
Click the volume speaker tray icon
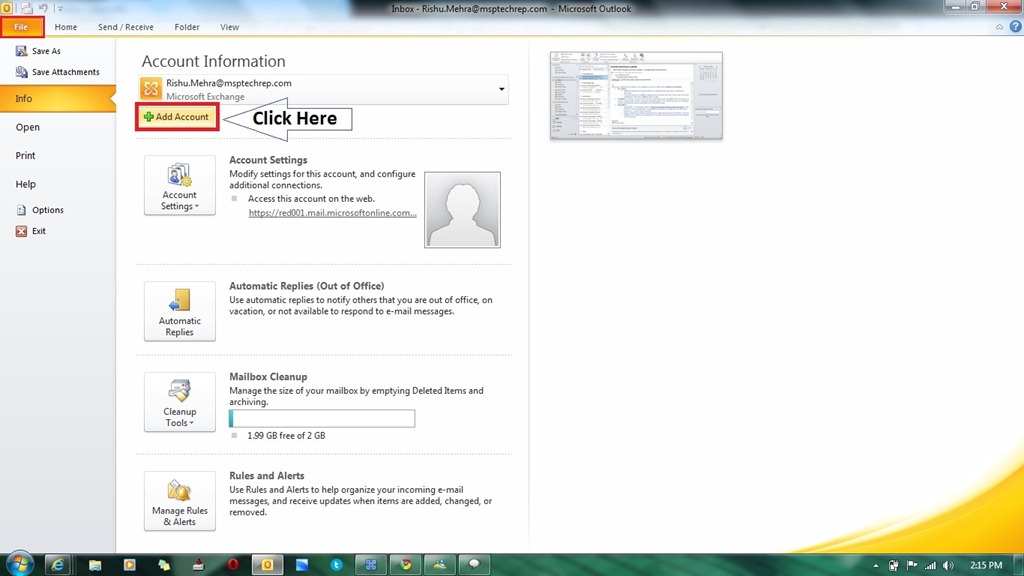tap(948, 566)
